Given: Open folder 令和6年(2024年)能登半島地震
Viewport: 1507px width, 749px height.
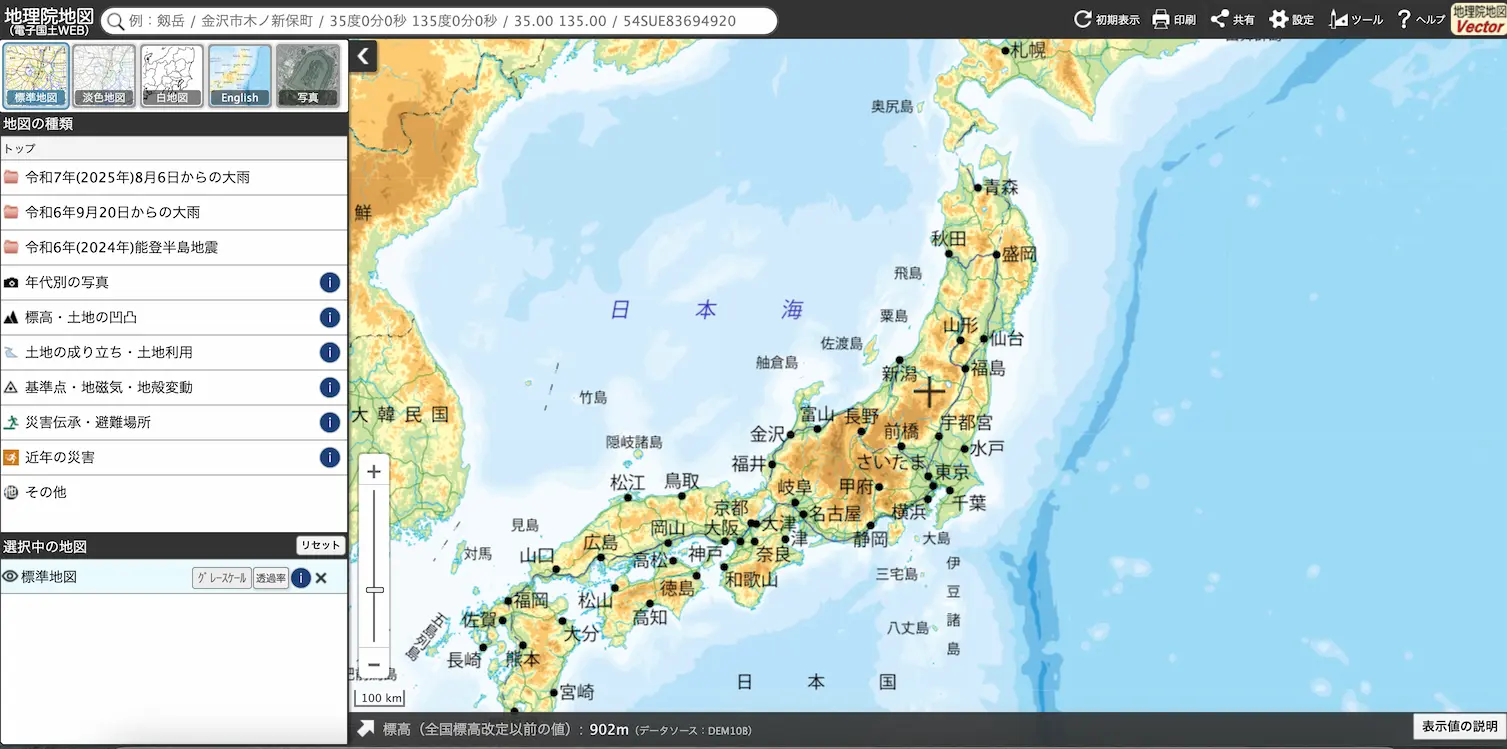Looking at the screenshot, I should click(174, 247).
